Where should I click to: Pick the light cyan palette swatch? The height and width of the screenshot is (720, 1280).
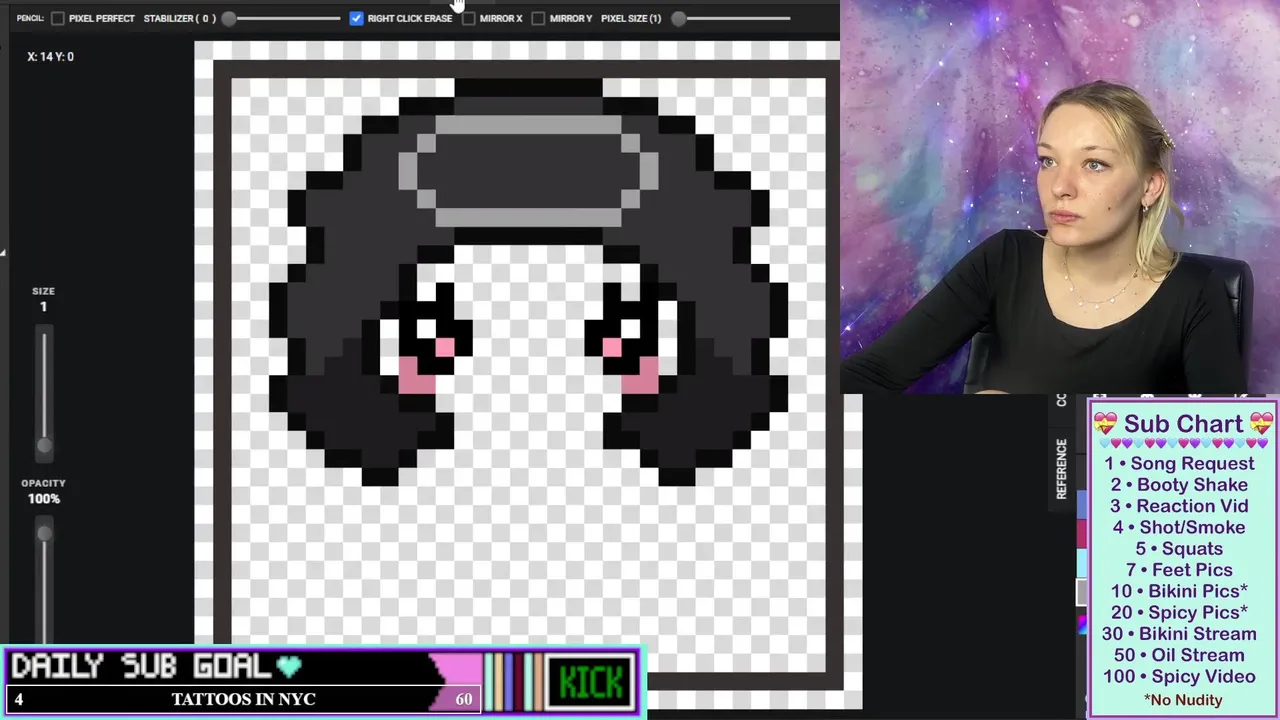1082,563
